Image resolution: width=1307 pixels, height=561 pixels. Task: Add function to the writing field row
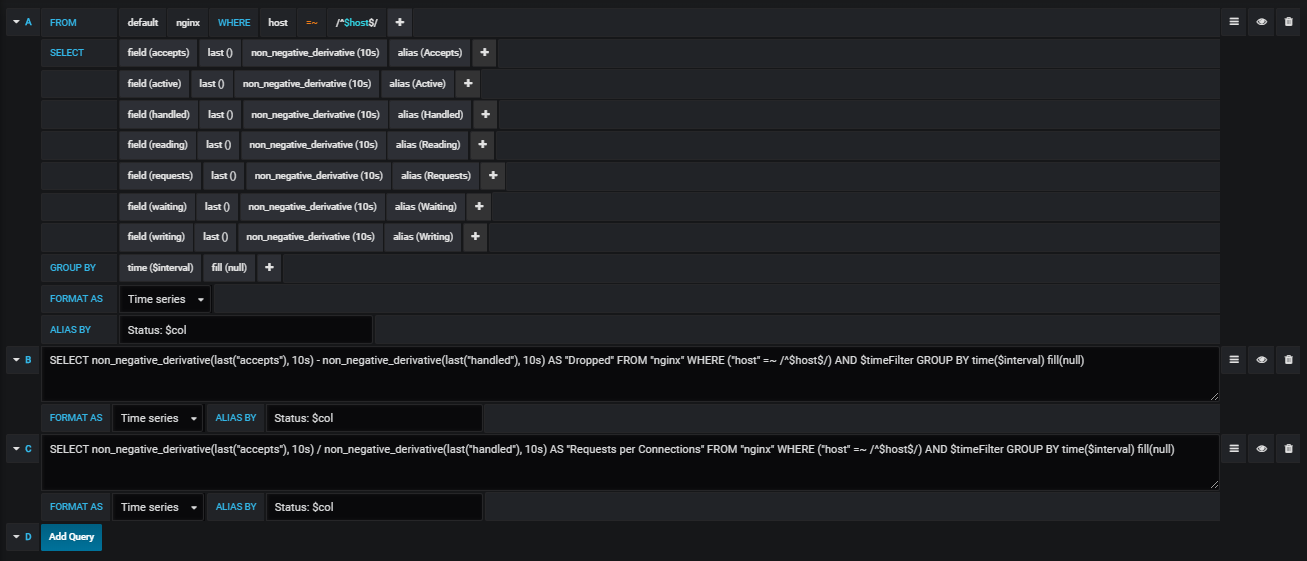click(475, 238)
